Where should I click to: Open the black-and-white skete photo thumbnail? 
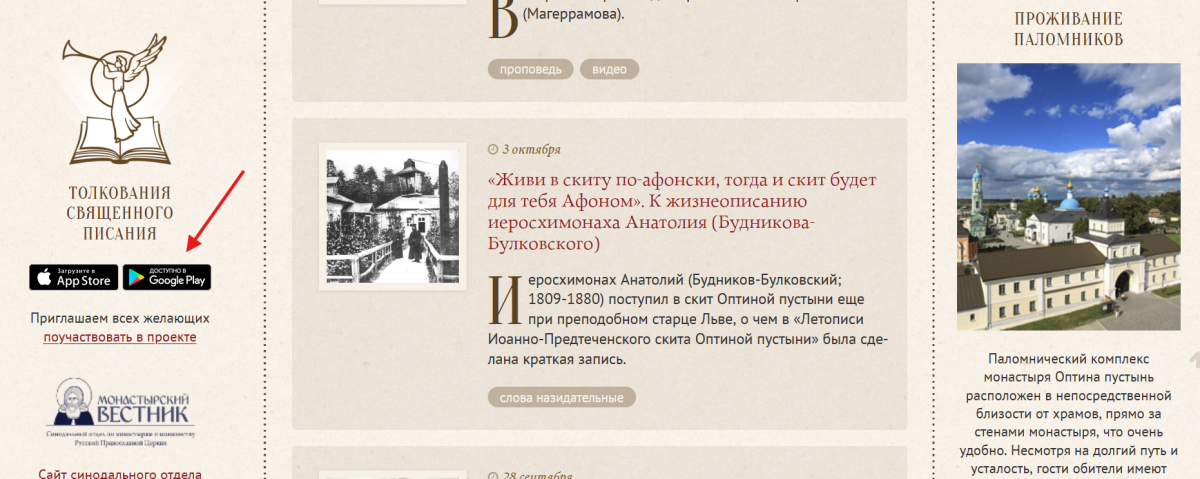[x=393, y=216]
